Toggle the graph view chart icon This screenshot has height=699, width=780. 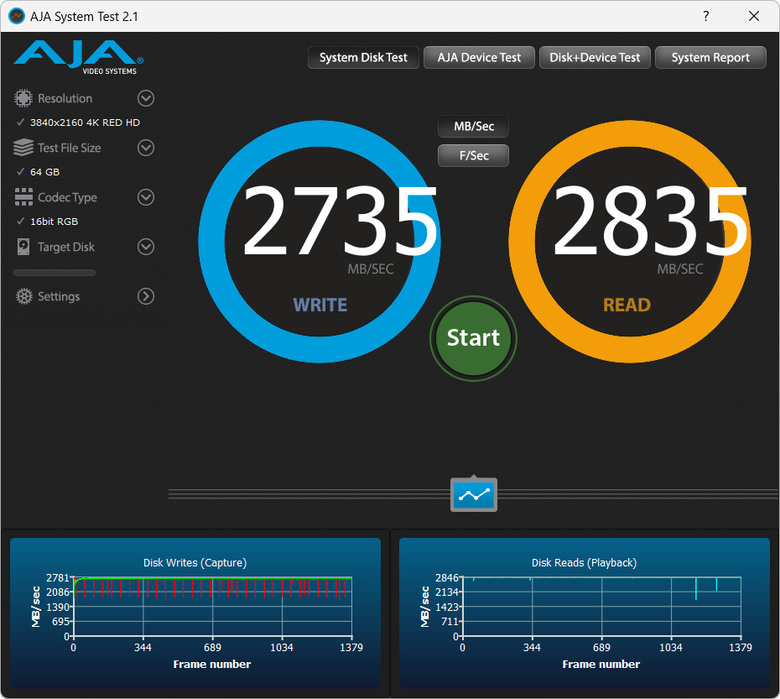click(x=474, y=495)
